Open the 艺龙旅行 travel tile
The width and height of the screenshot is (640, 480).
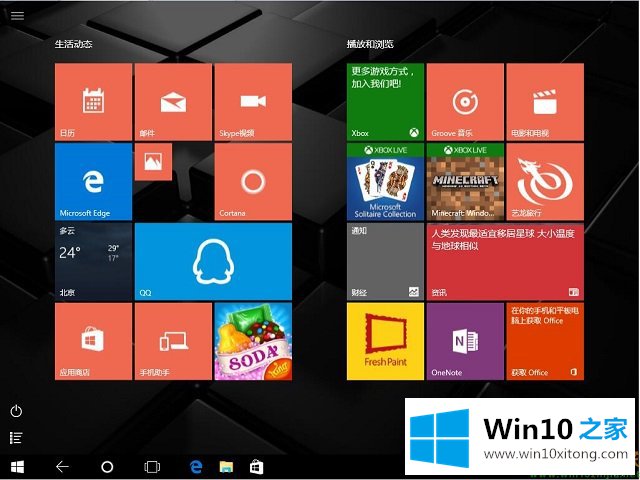tap(545, 182)
